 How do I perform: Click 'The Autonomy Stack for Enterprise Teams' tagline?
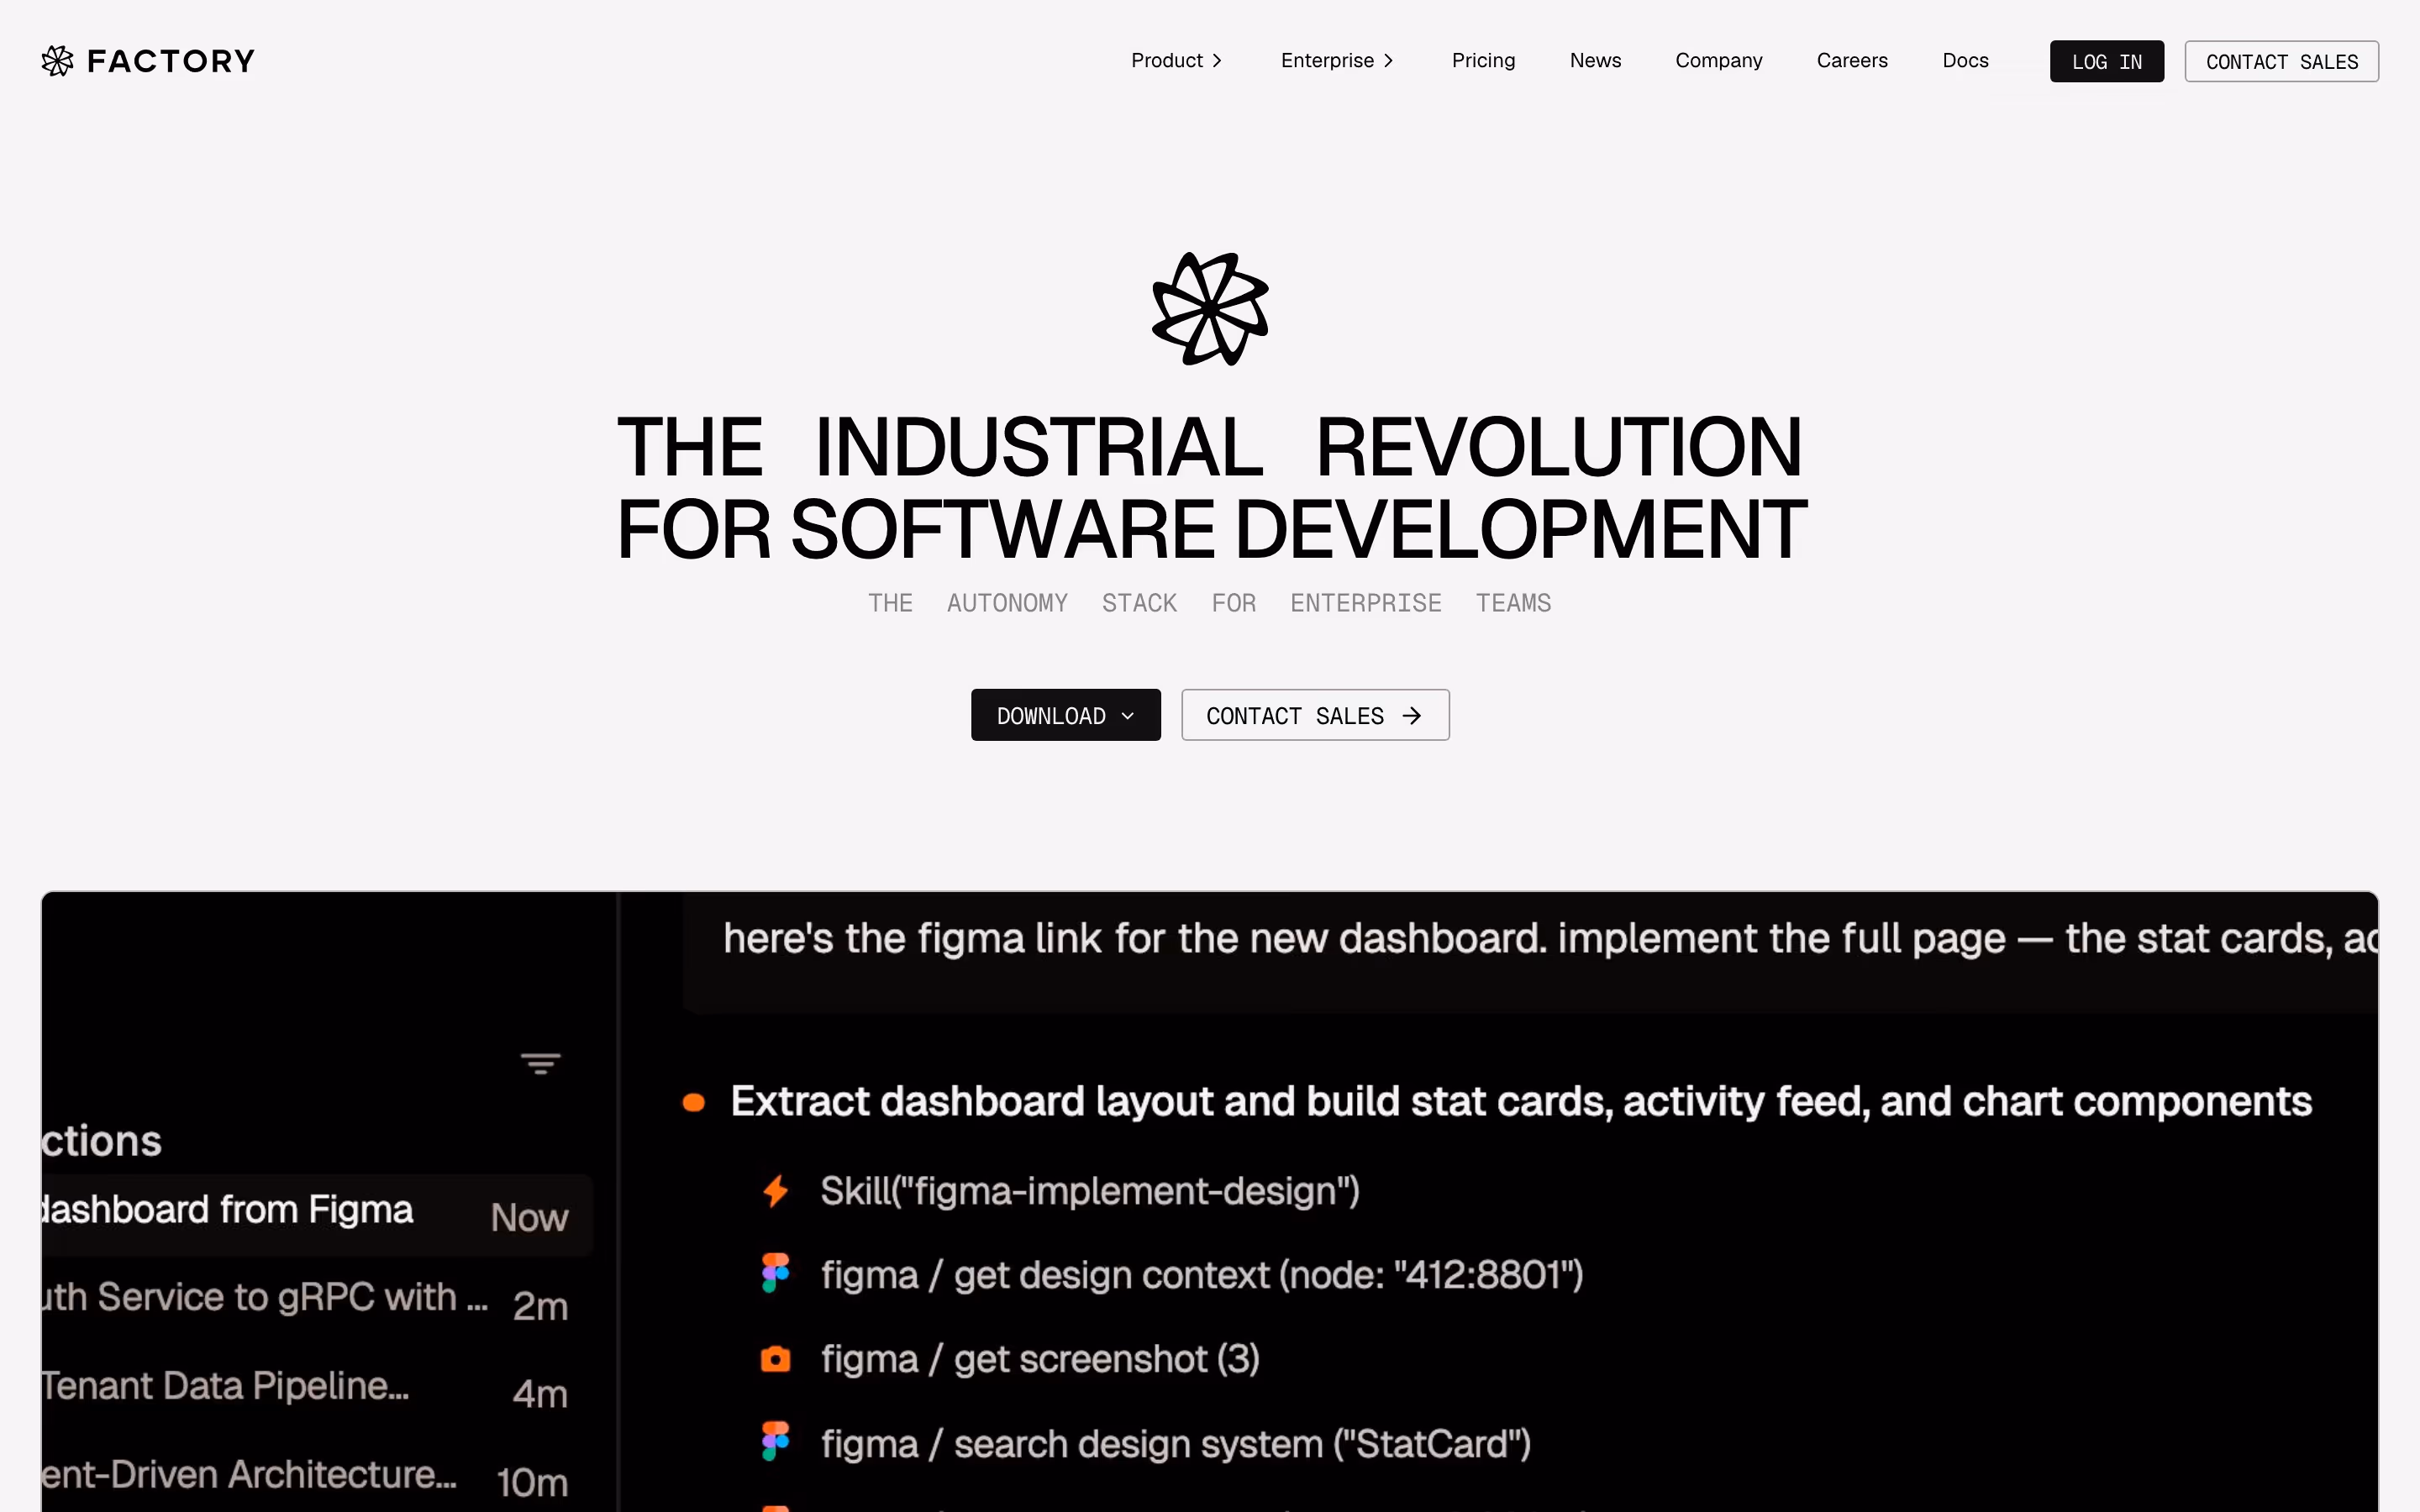tap(1210, 603)
